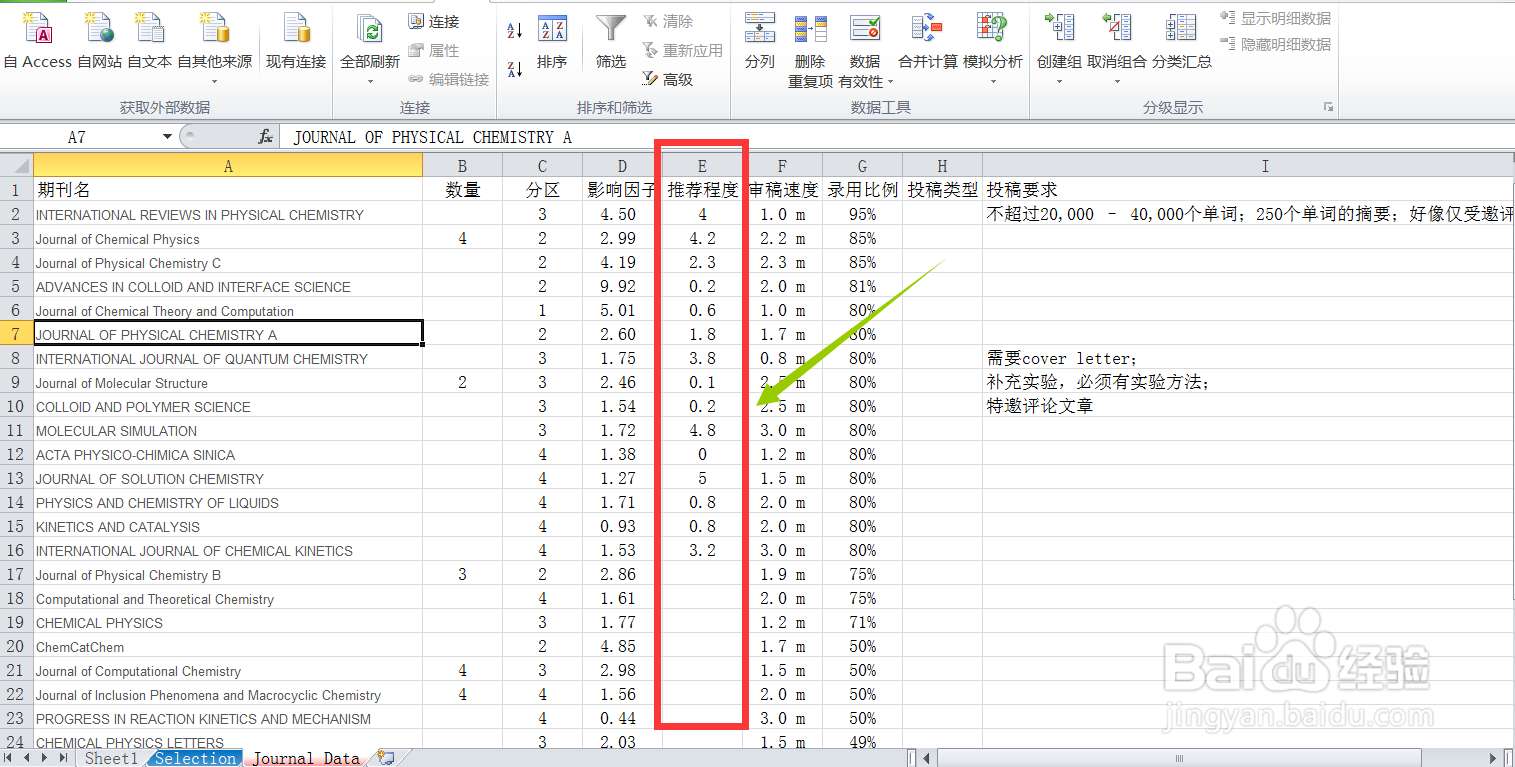The image size is (1515, 767).
Task: Select column I header
Action: tap(1249, 166)
